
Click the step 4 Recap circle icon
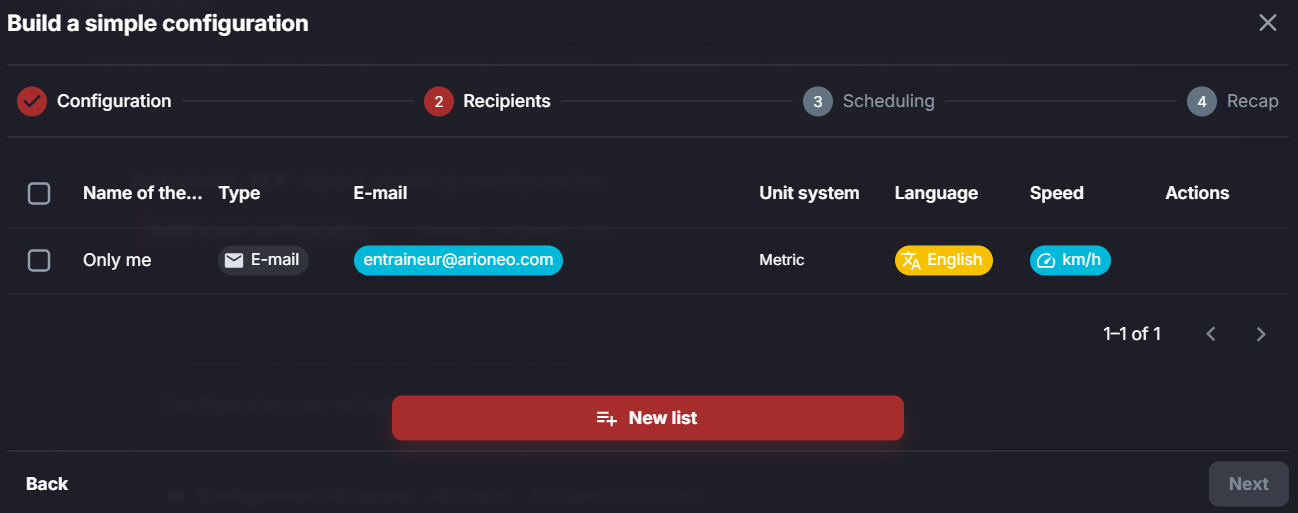(1202, 101)
